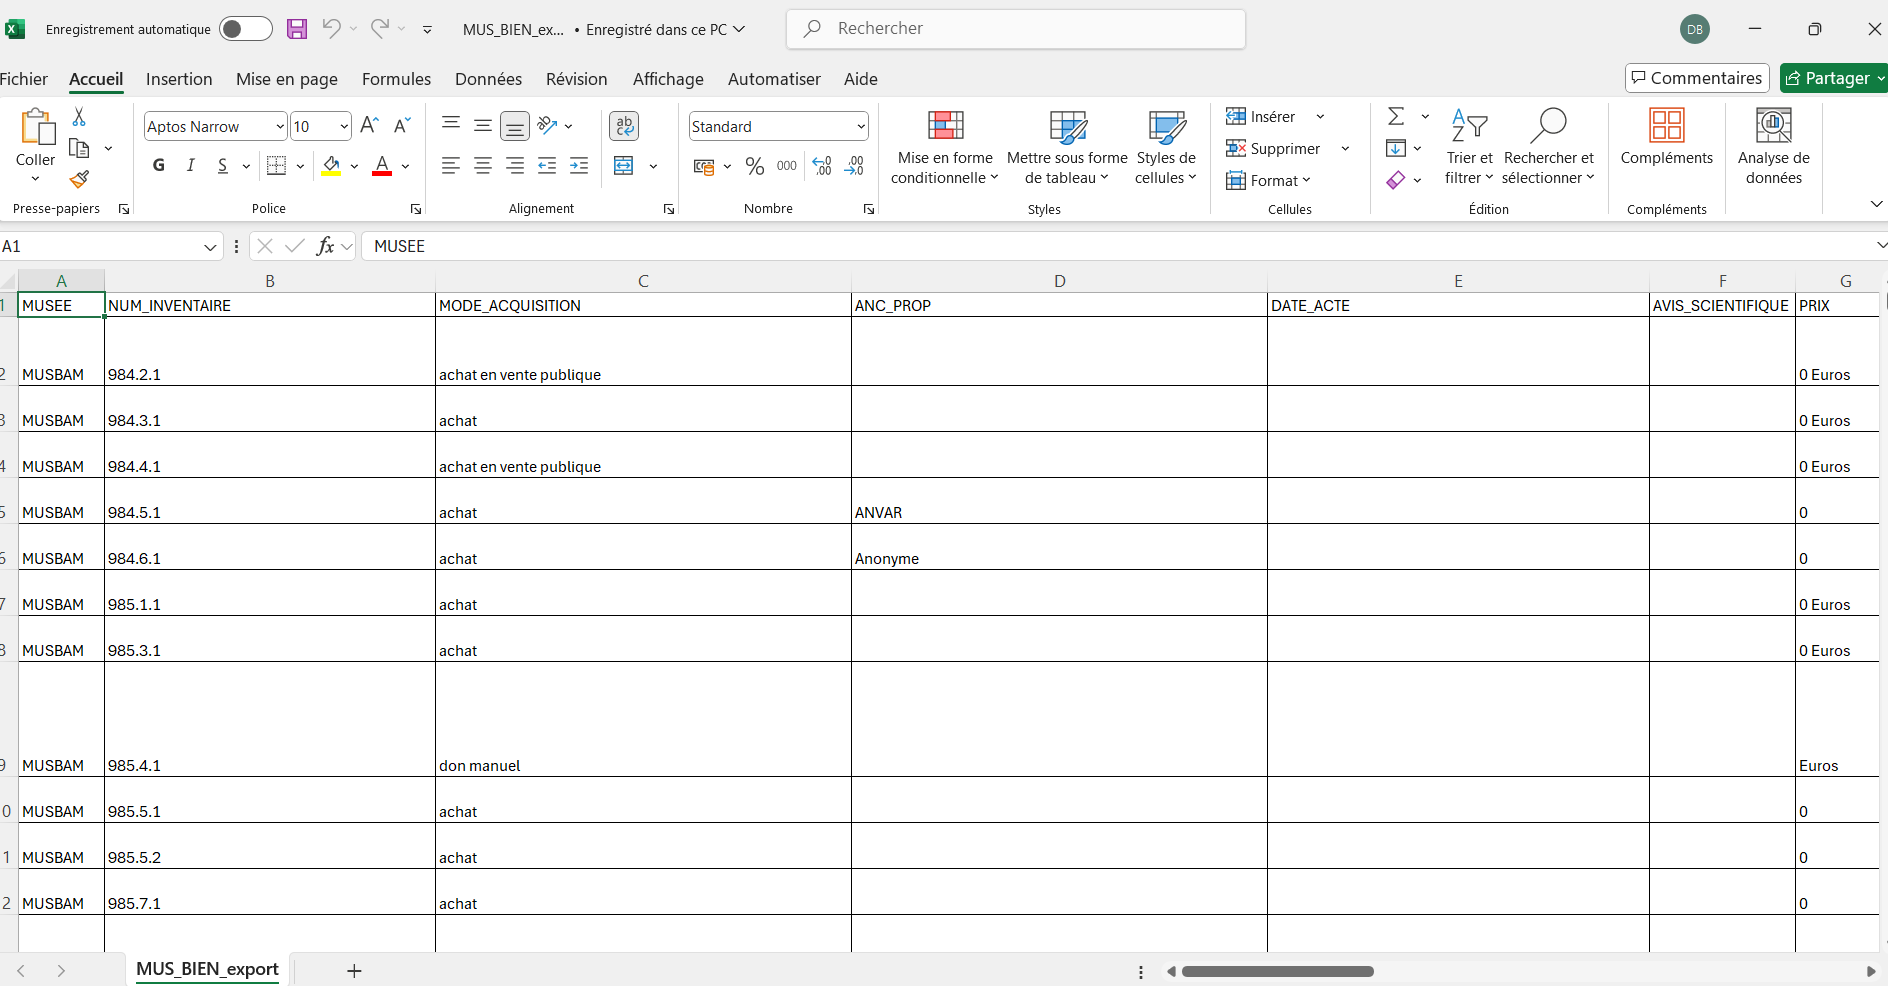
Task: Click the Rechercher search box
Action: (x=1015, y=29)
